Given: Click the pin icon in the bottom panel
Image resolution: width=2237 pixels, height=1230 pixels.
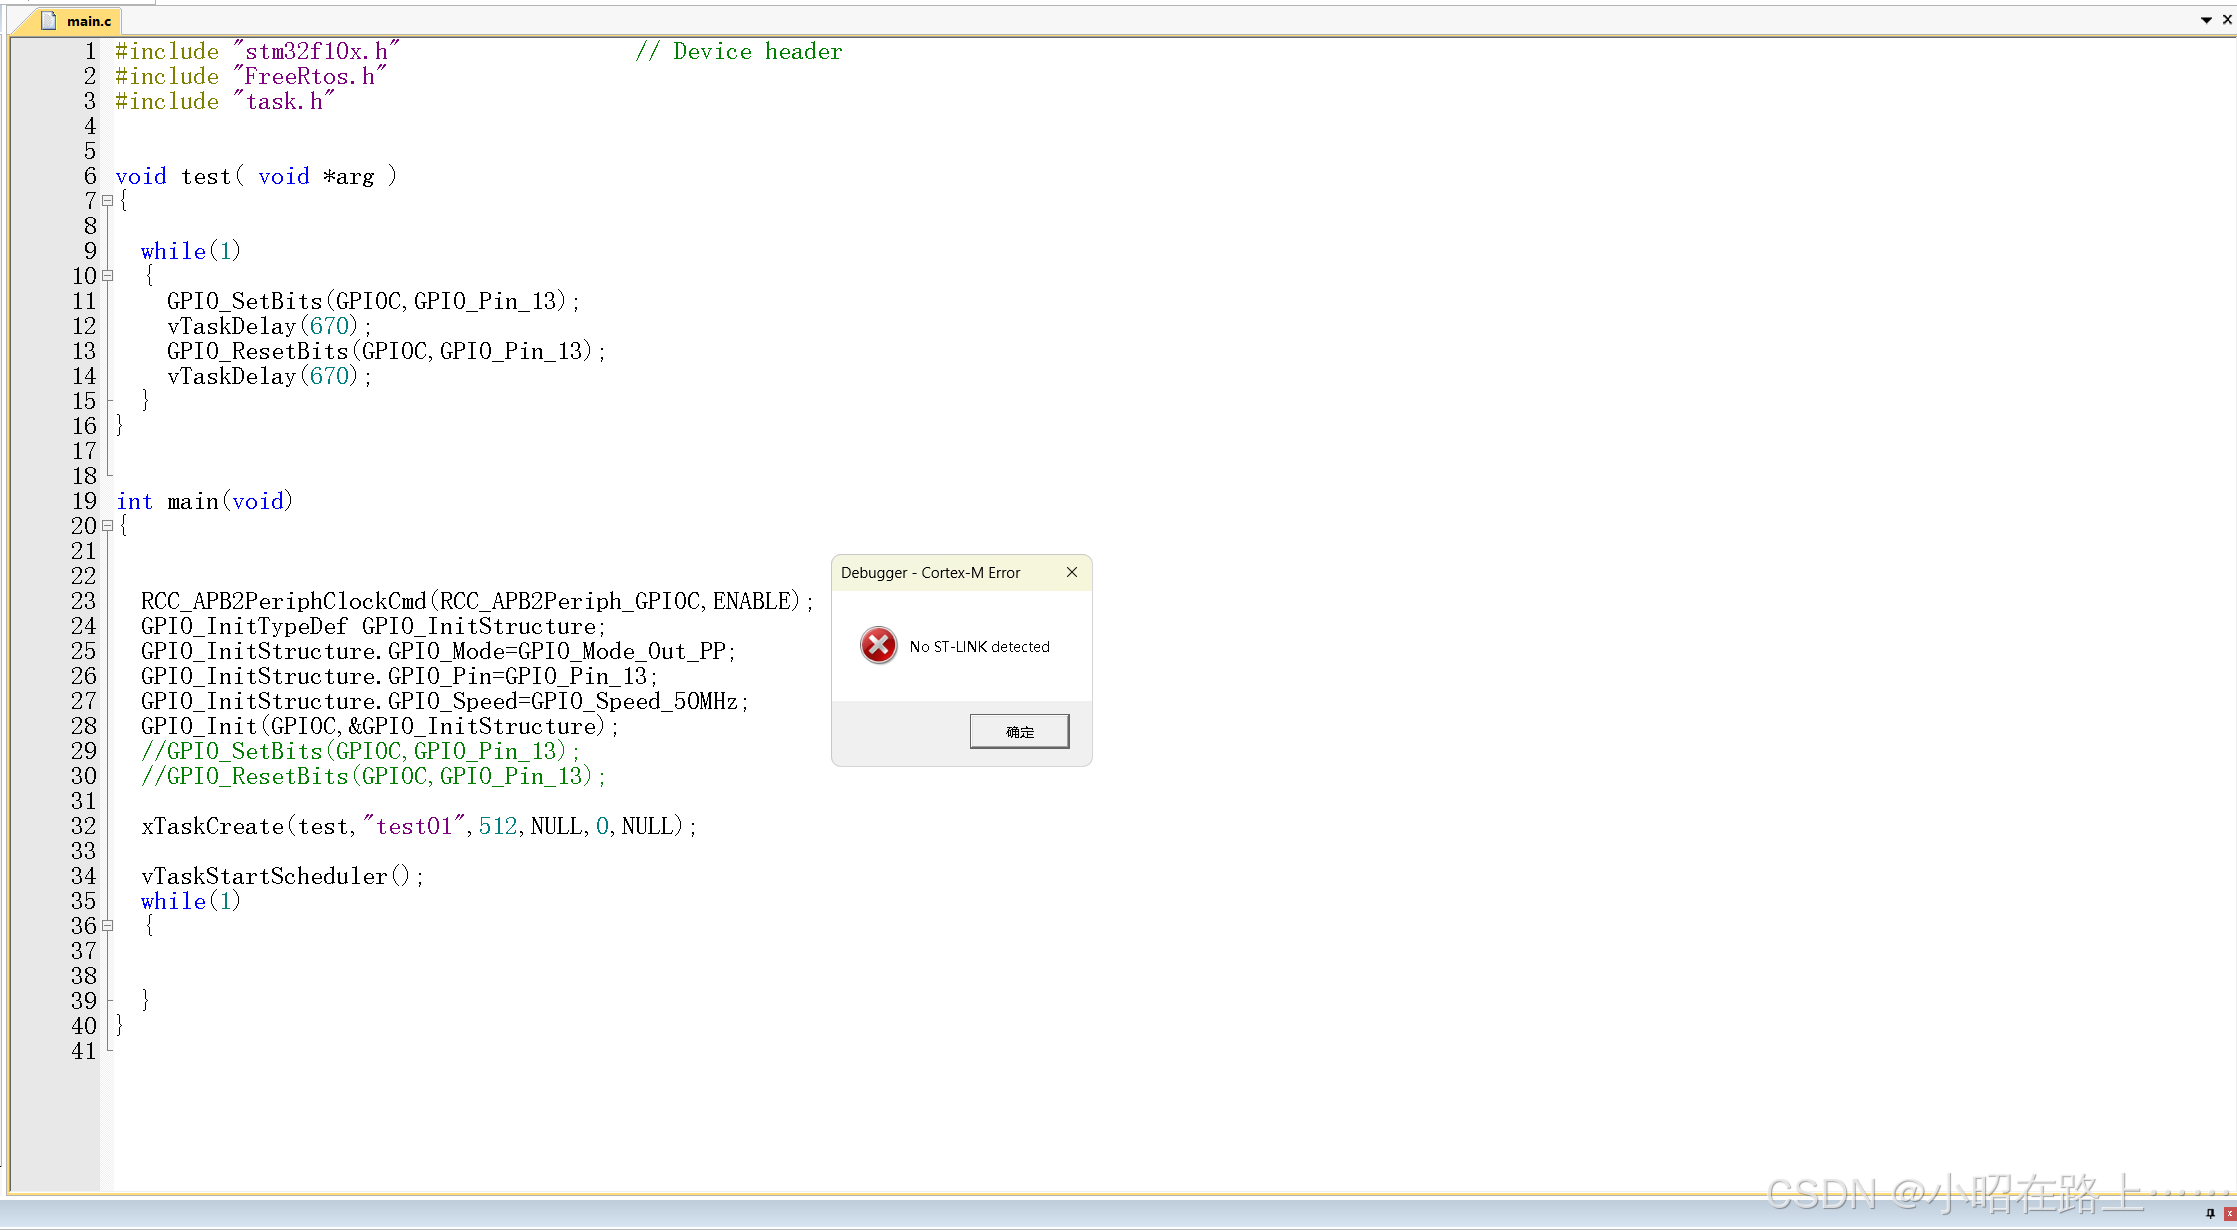Looking at the screenshot, I should click(2210, 1213).
